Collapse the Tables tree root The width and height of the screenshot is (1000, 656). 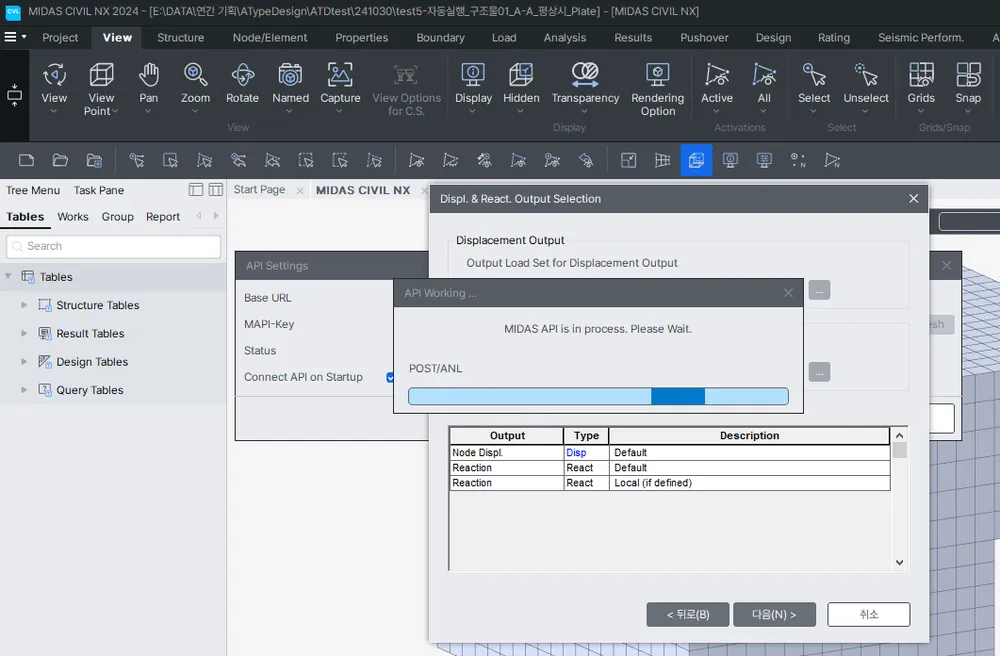[8, 276]
